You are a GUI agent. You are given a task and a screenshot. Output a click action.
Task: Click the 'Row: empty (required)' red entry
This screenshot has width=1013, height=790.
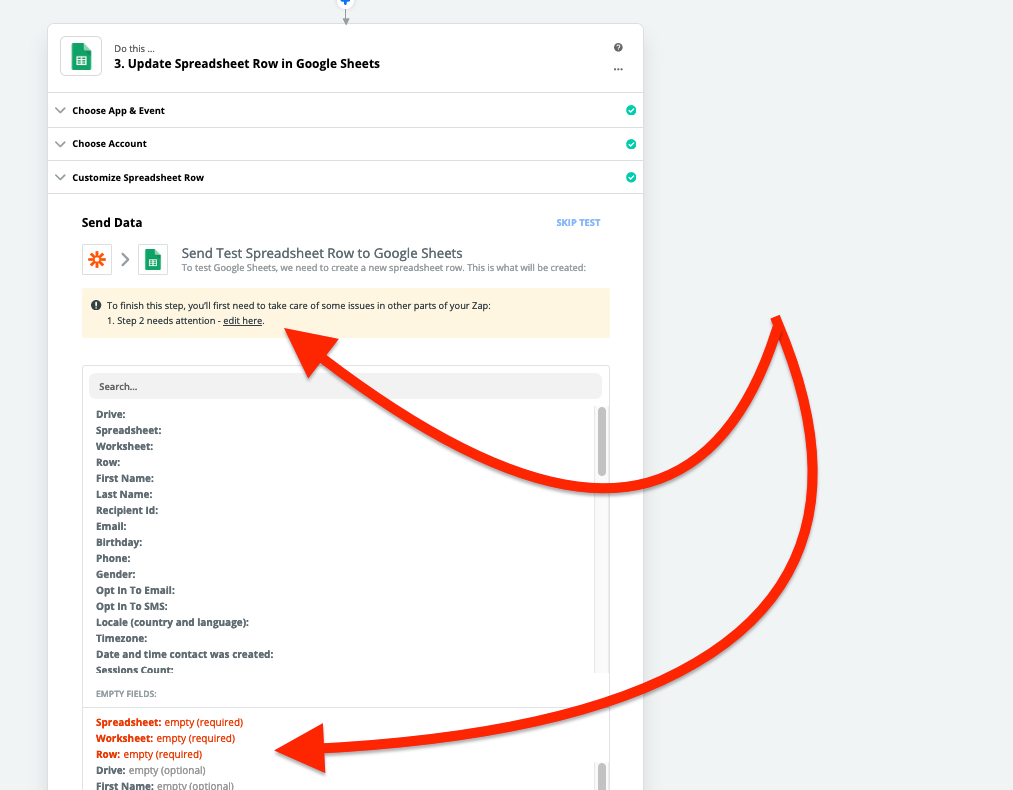[149, 754]
